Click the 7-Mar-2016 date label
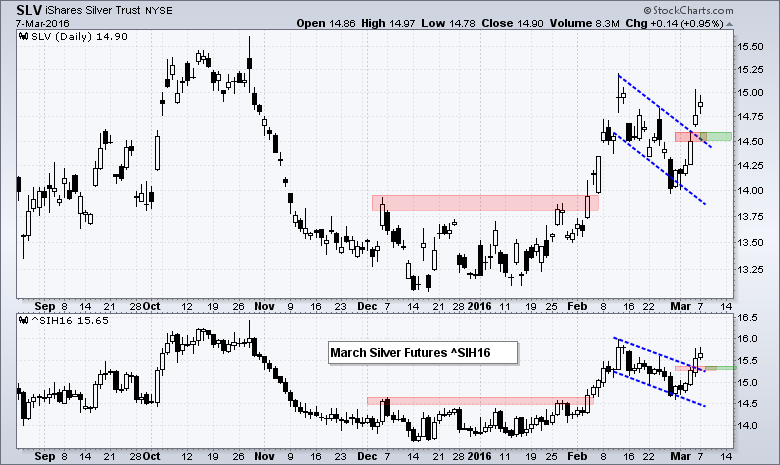This screenshot has width=780, height=465. (x=43, y=23)
